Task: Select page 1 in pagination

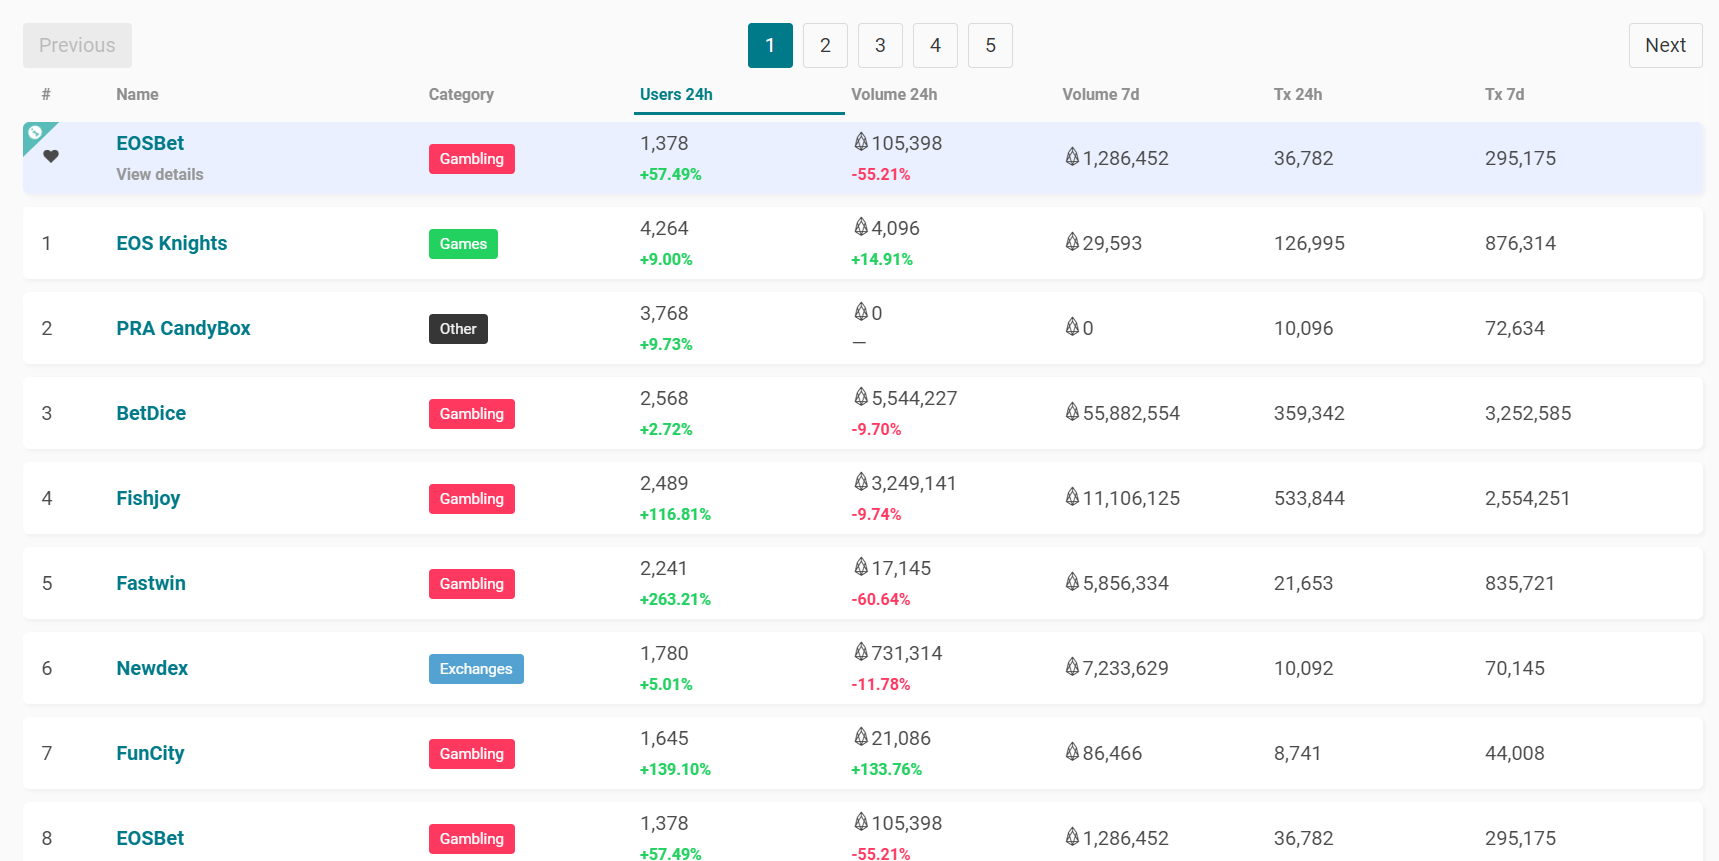Action: (x=770, y=45)
